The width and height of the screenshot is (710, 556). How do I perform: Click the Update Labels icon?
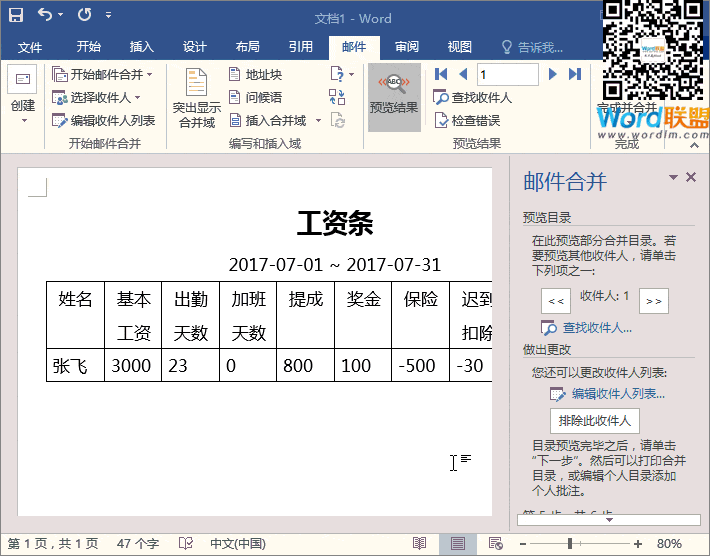(338, 120)
